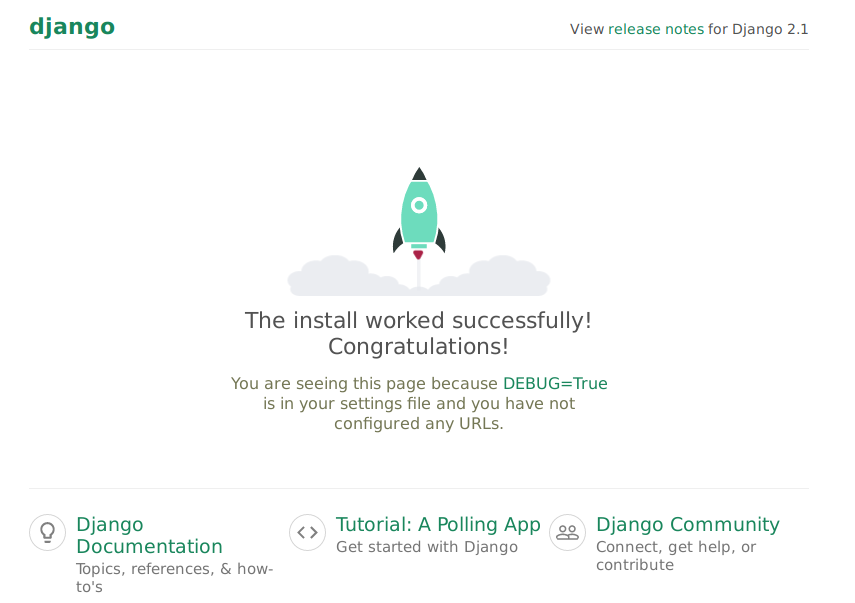Viewport: 855px width, 603px height.
Task: Click the rocket illustration
Action: [x=419, y=232]
